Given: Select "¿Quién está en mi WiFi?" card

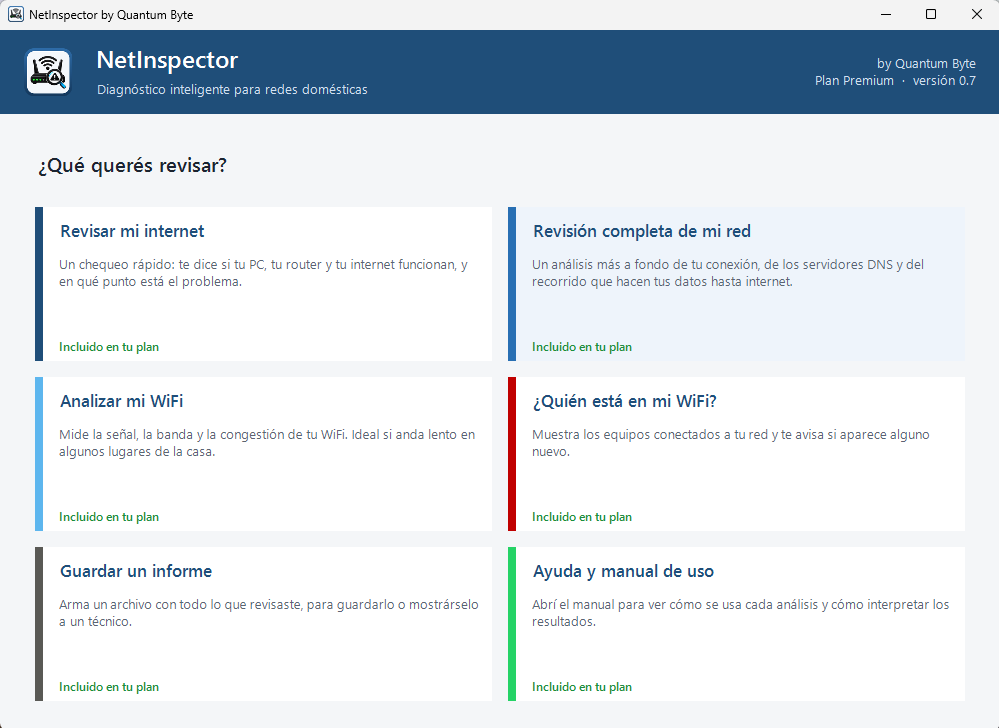Looking at the screenshot, I should pyautogui.click(x=737, y=454).
